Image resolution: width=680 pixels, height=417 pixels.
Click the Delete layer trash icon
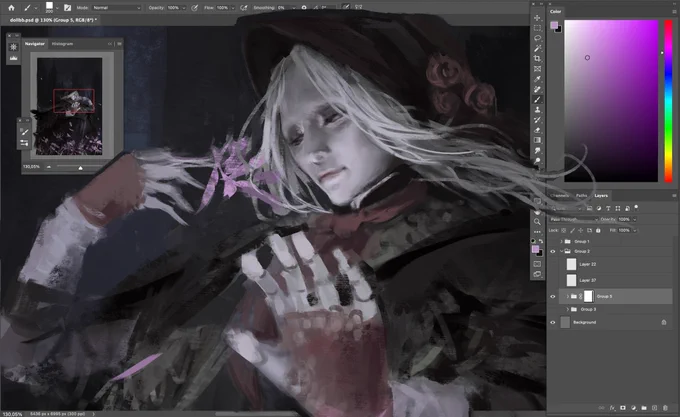[x=665, y=408]
